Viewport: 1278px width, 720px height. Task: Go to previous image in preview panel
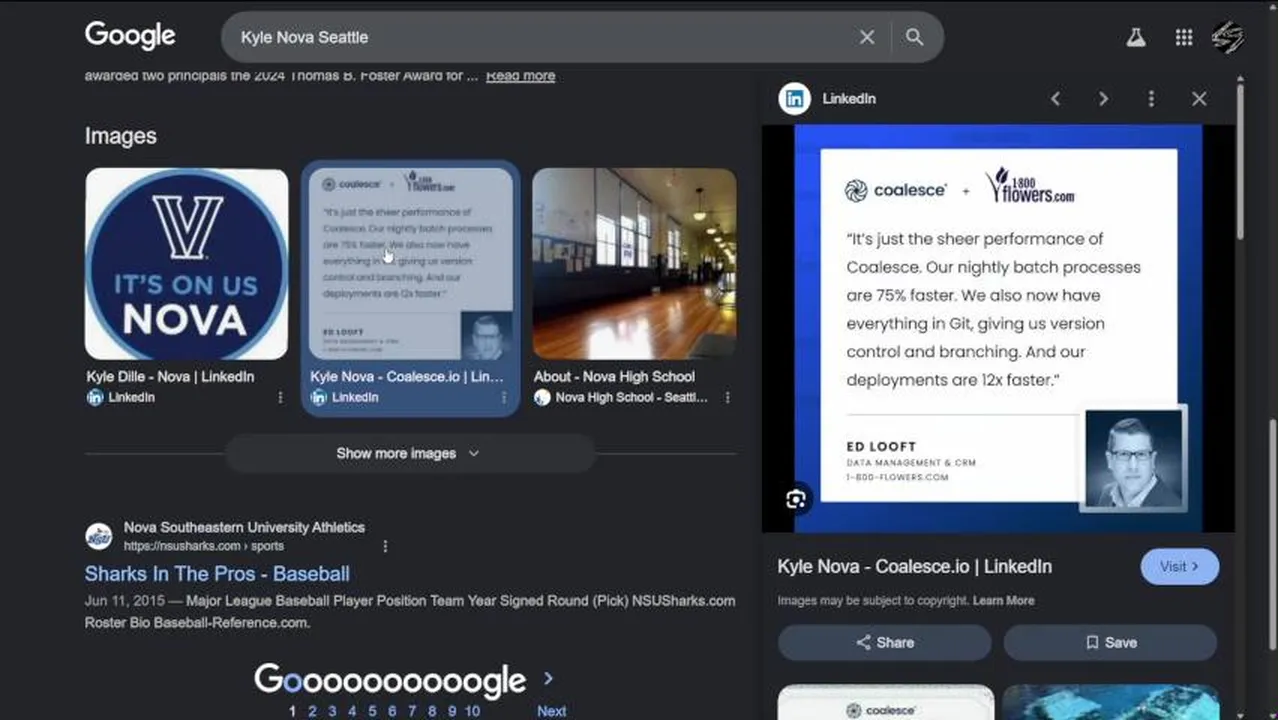[1055, 99]
